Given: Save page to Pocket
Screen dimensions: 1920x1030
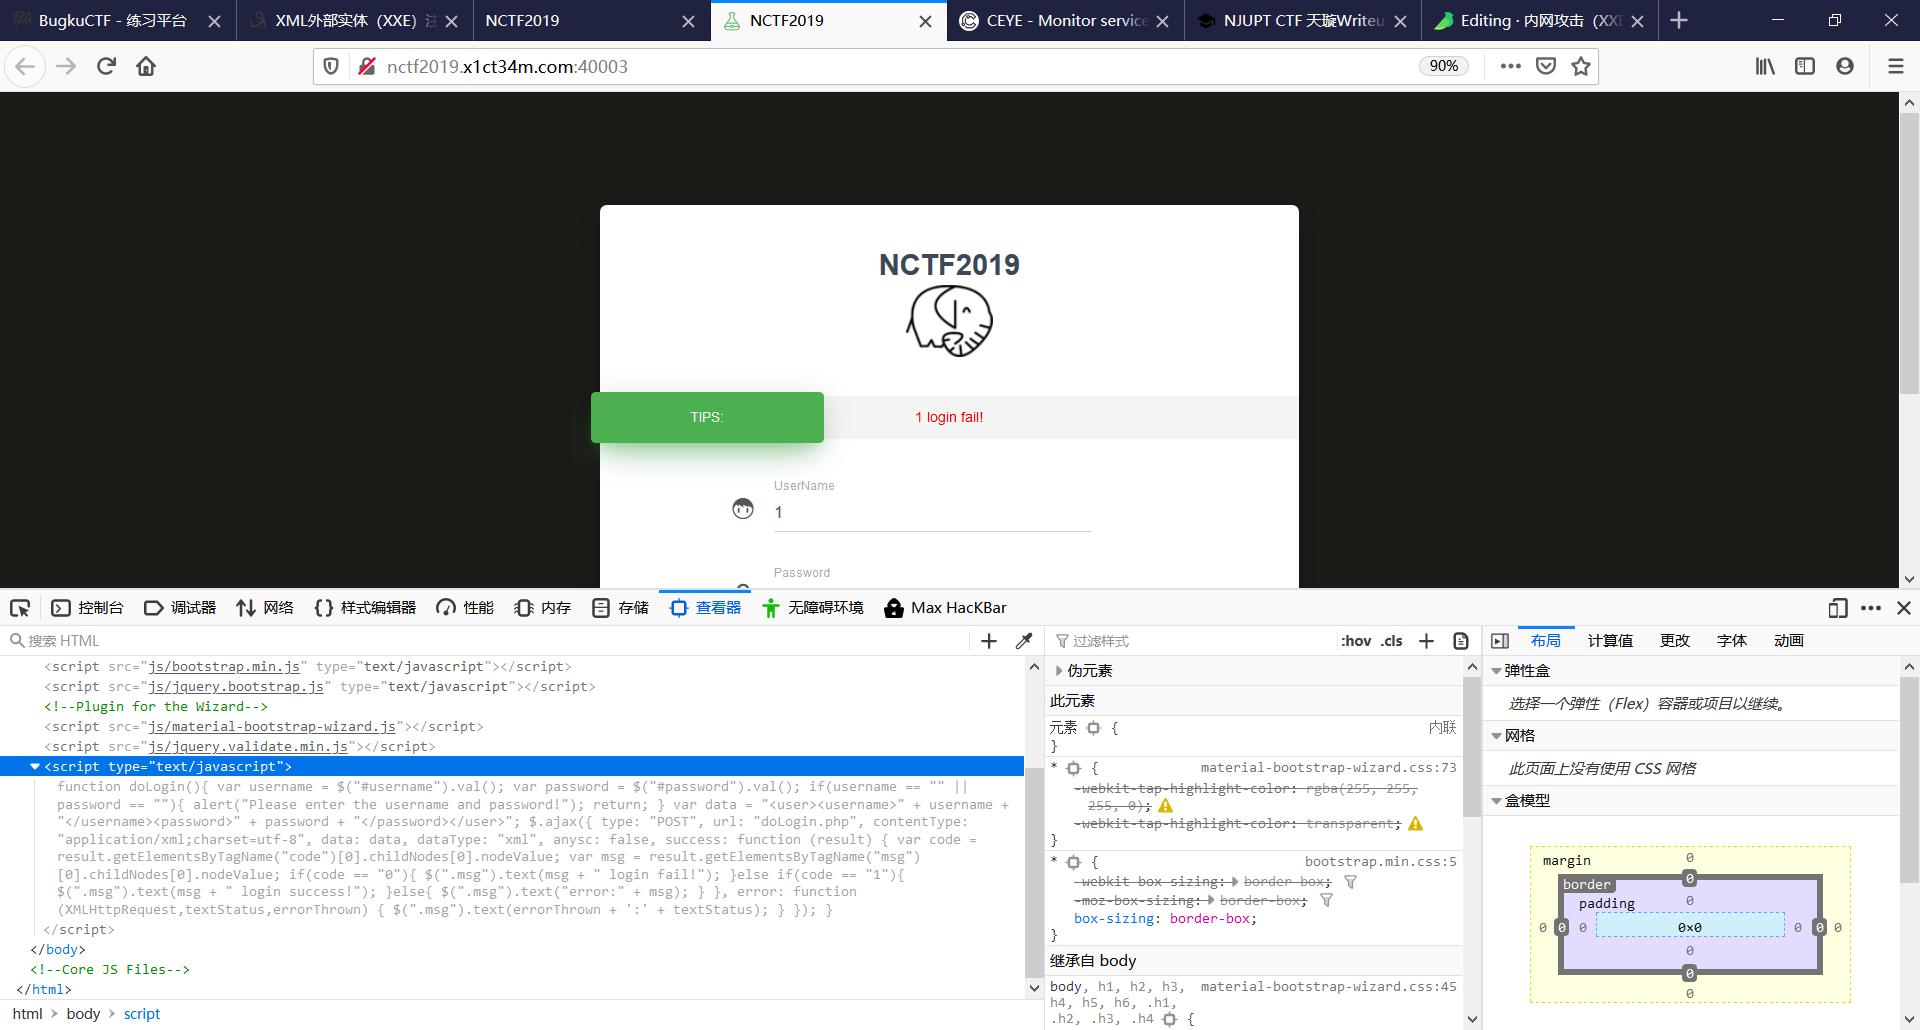Looking at the screenshot, I should click(x=1546, y=67).
